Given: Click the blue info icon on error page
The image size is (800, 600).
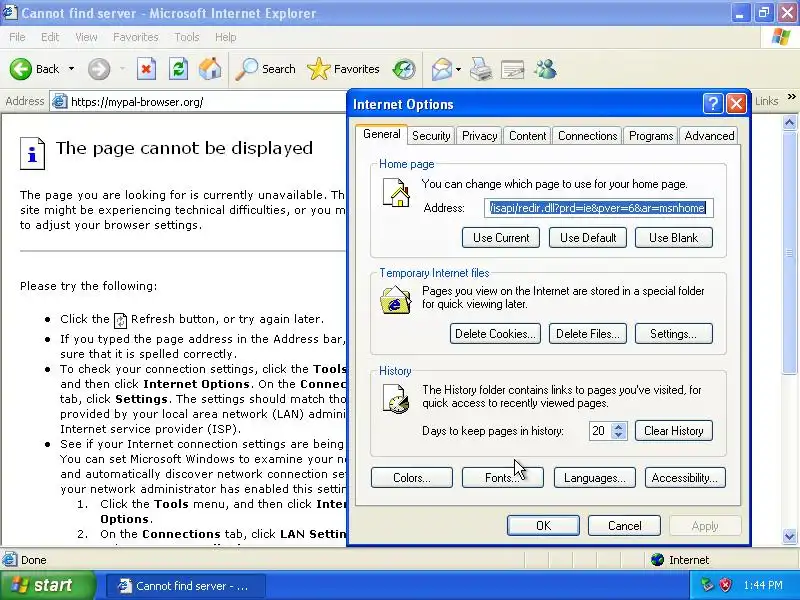Looking at the screenshot, I should pyautogui.click(x=32, y=153).
